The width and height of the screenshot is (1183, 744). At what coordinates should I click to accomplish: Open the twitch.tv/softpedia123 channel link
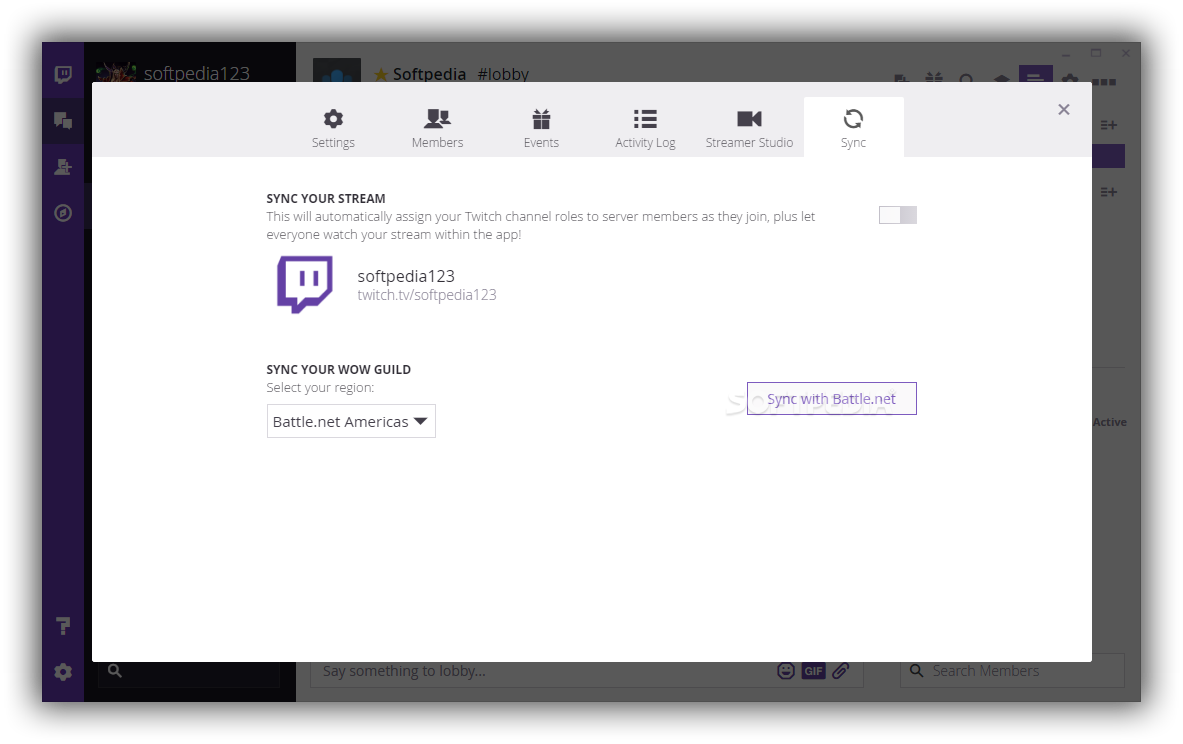click(427, 295)
